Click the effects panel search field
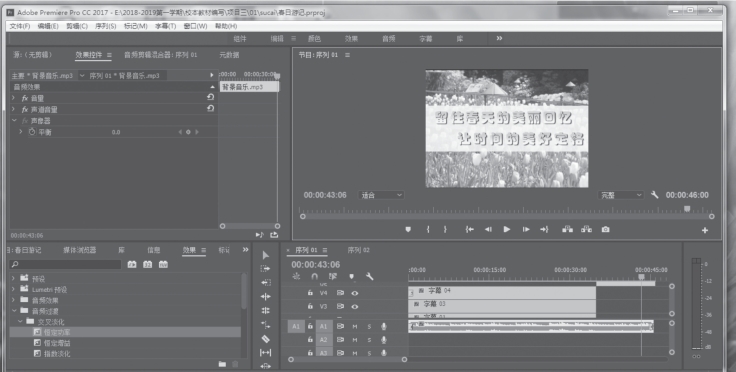 point(66,265)
